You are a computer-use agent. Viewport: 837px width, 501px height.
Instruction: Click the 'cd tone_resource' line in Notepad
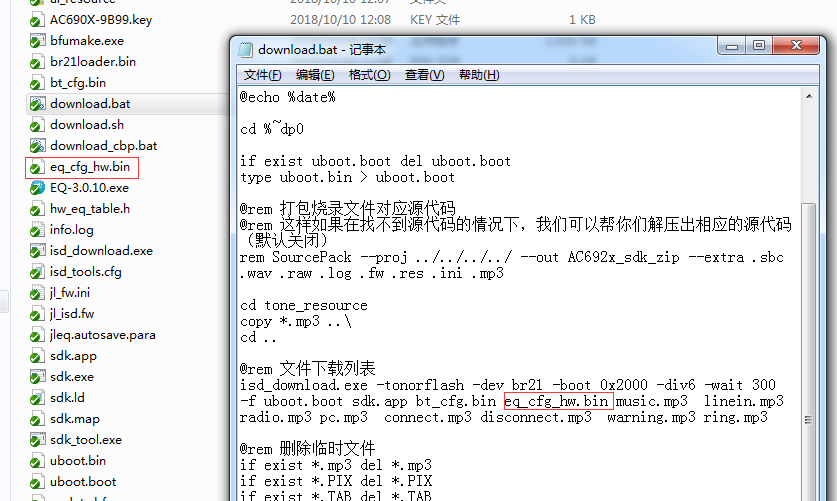[x=304, y=305]
